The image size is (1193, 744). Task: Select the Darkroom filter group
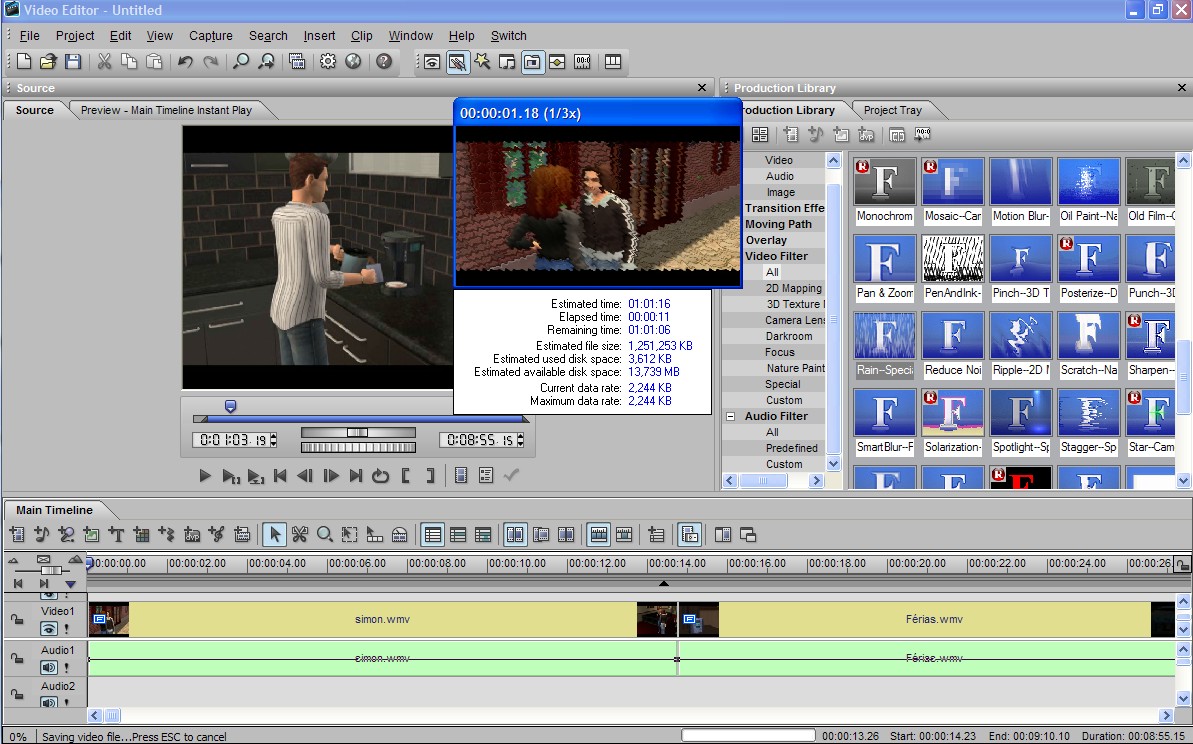pyautogui.click(x=788, y=336)
